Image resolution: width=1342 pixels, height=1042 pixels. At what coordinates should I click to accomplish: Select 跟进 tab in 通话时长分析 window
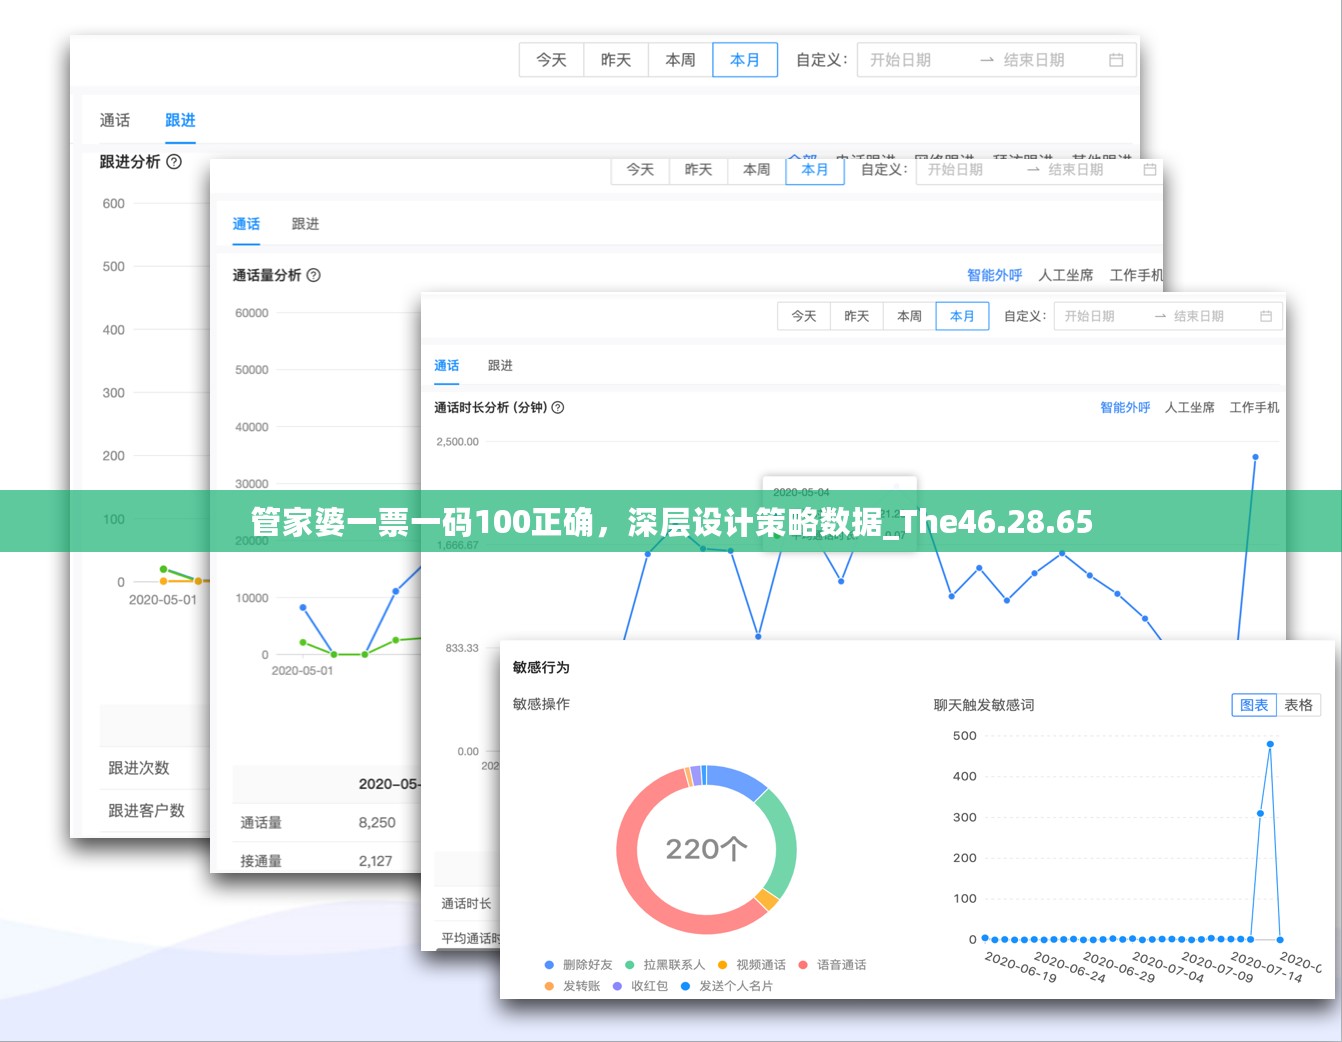click(500, 365)
